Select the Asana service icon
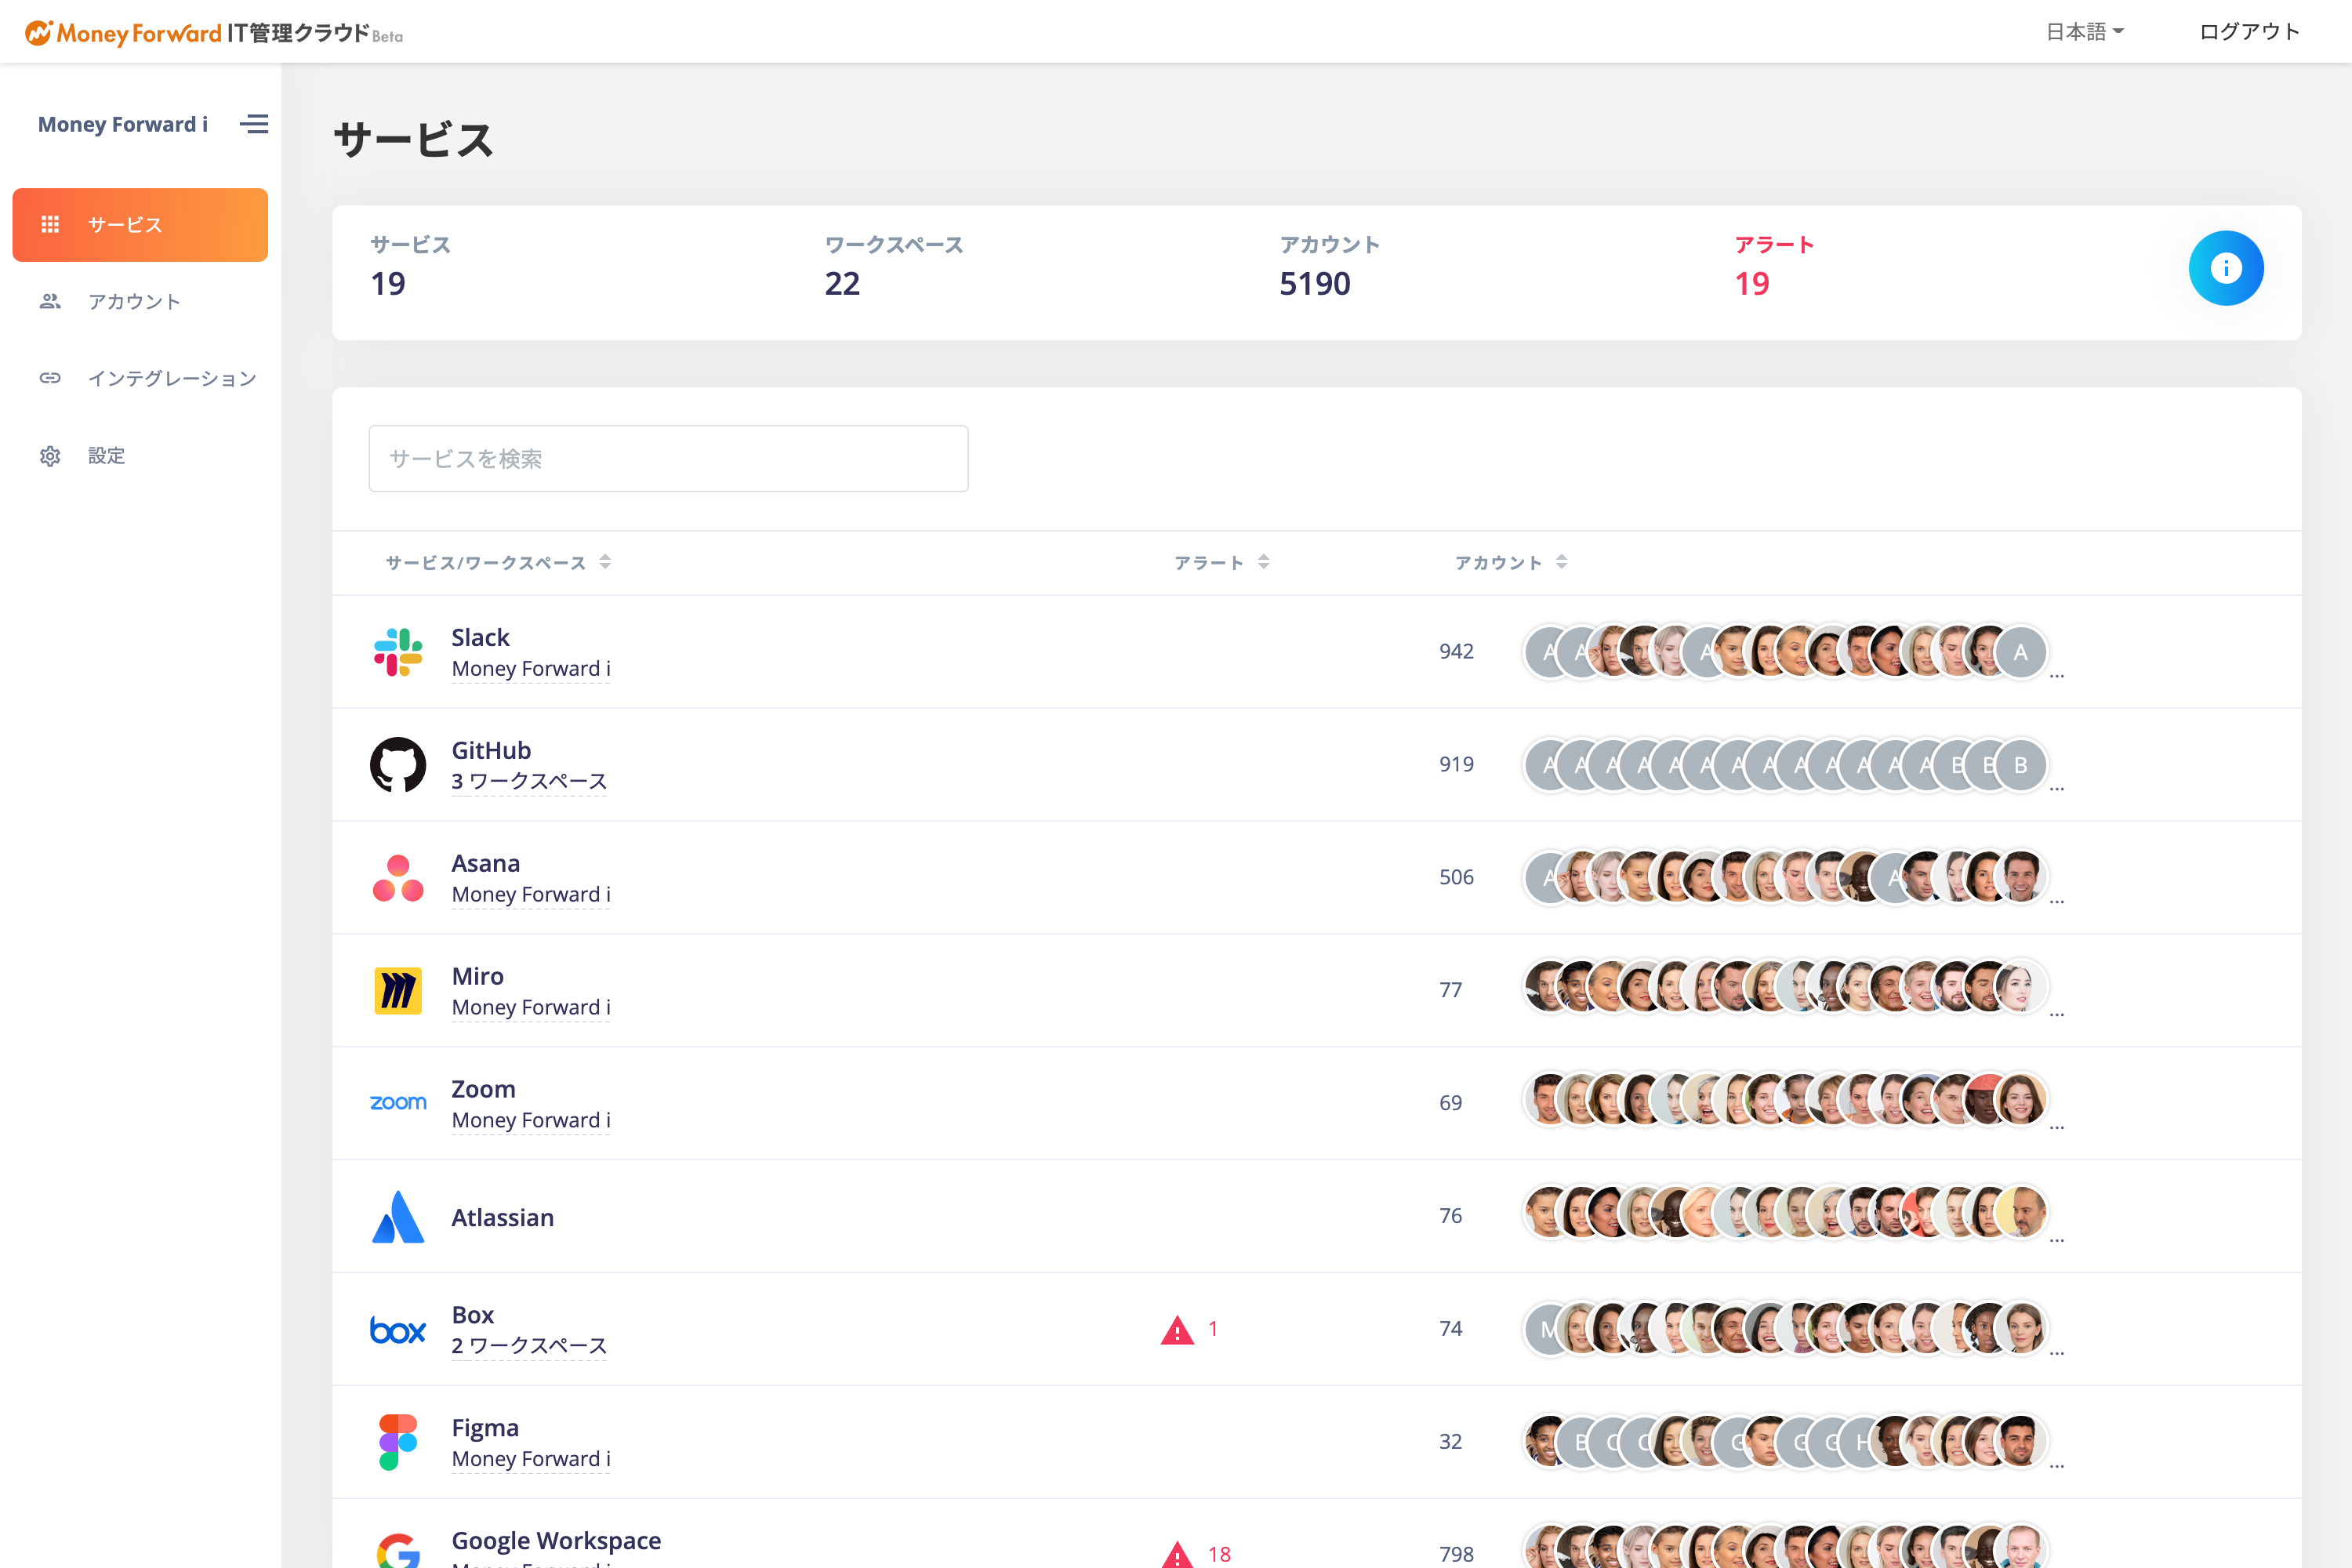The height and width of the screenshot is (1568, 2352). (399, 877)
